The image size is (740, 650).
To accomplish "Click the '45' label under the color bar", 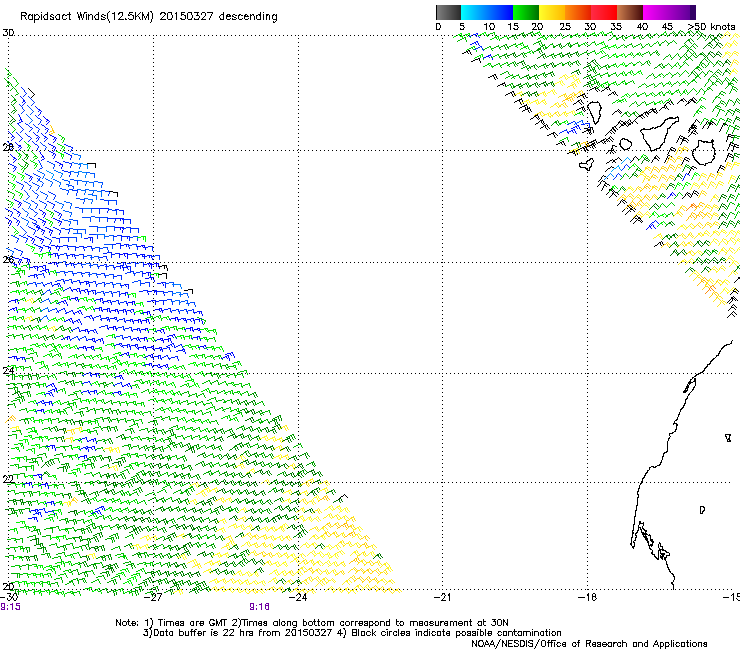I will (x=667, y=27).
